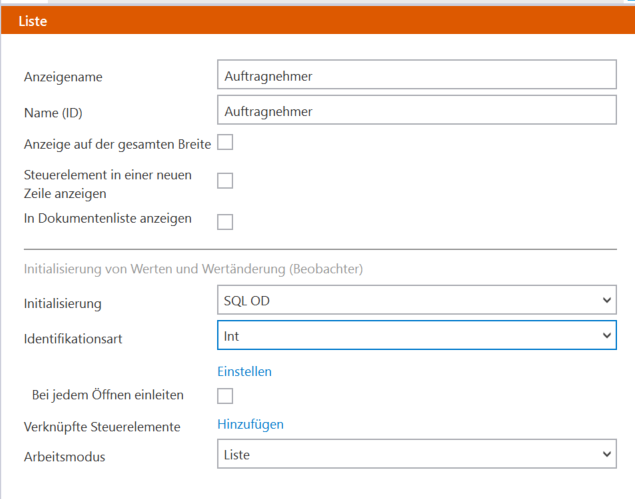
Task: Tick Bei jedem Öffnen einleiten checkbox
Action: click(225, 396)
